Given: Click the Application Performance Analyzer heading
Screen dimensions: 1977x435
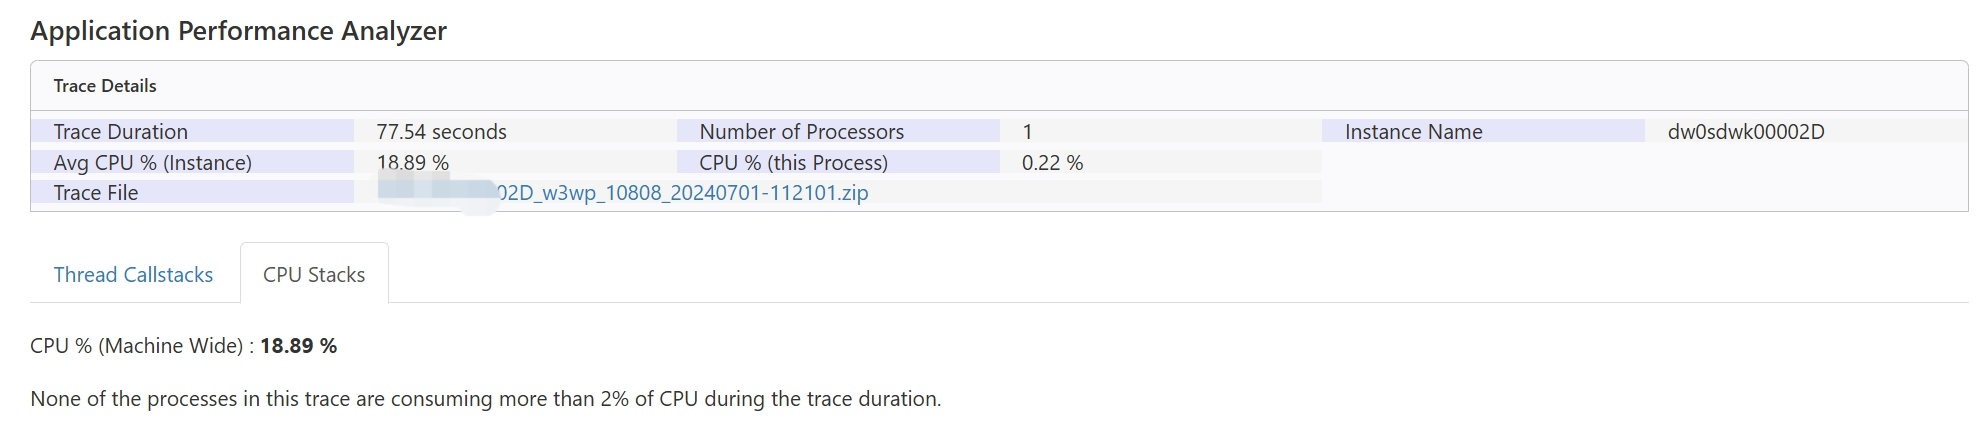Looking at the screenshot, I should (x=238, y=31).
